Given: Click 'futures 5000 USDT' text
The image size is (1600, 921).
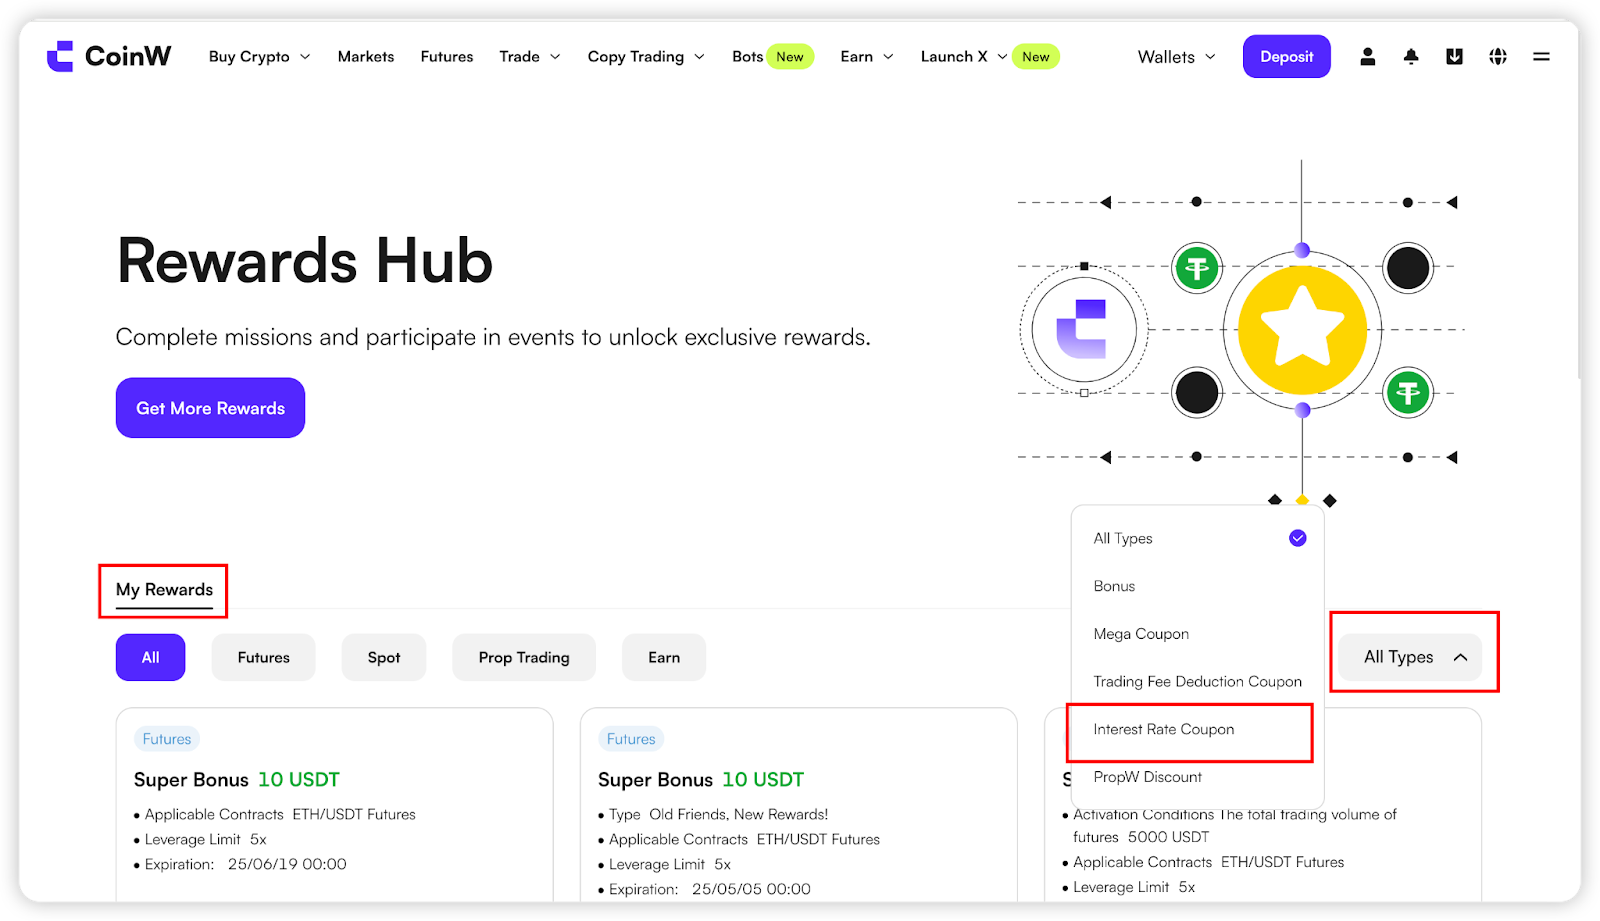Looking at the screenshot, I should 1141,837.
